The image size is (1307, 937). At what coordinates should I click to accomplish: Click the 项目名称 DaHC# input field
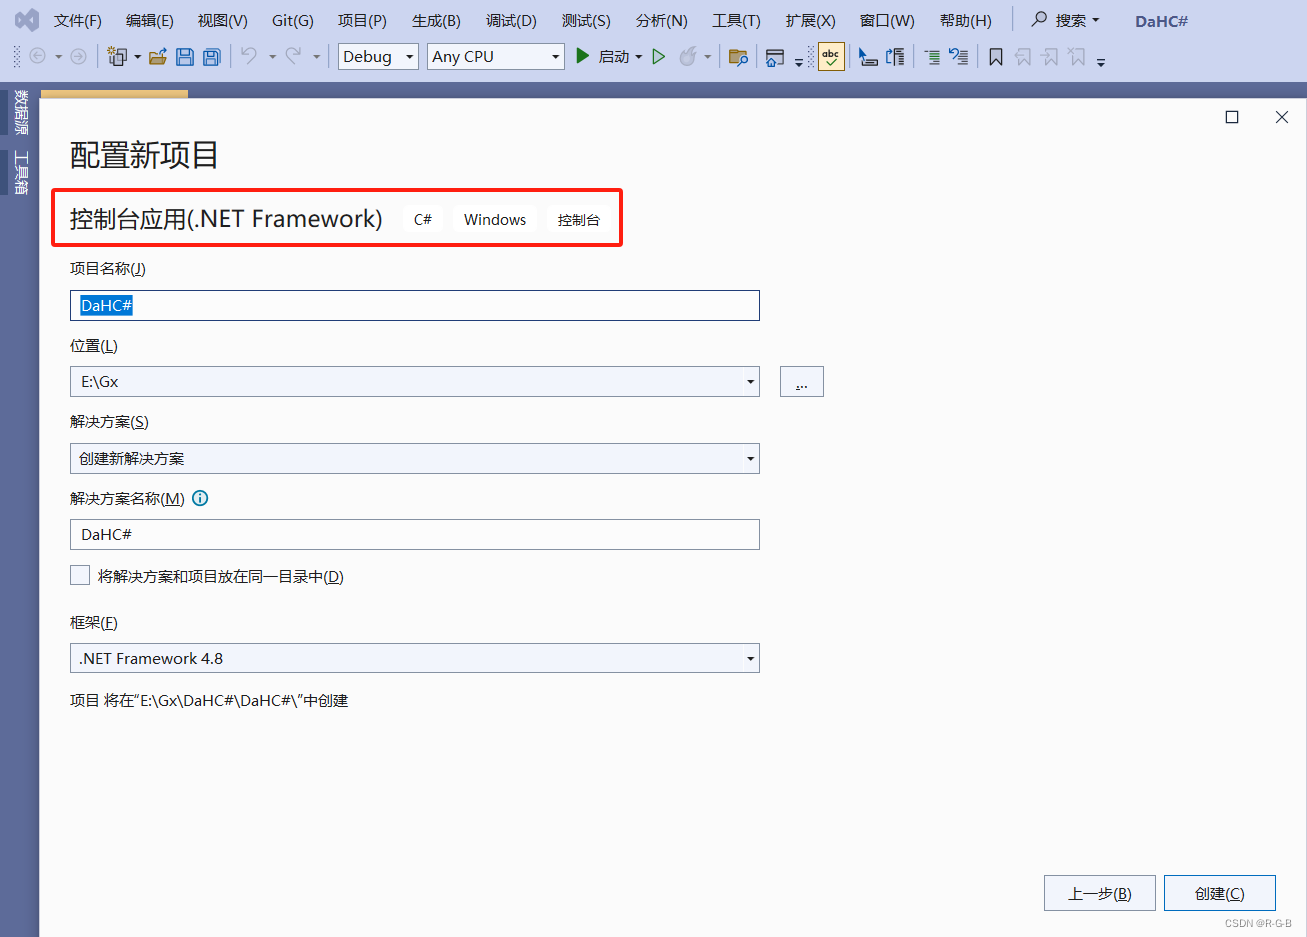[x=415, y=306]
